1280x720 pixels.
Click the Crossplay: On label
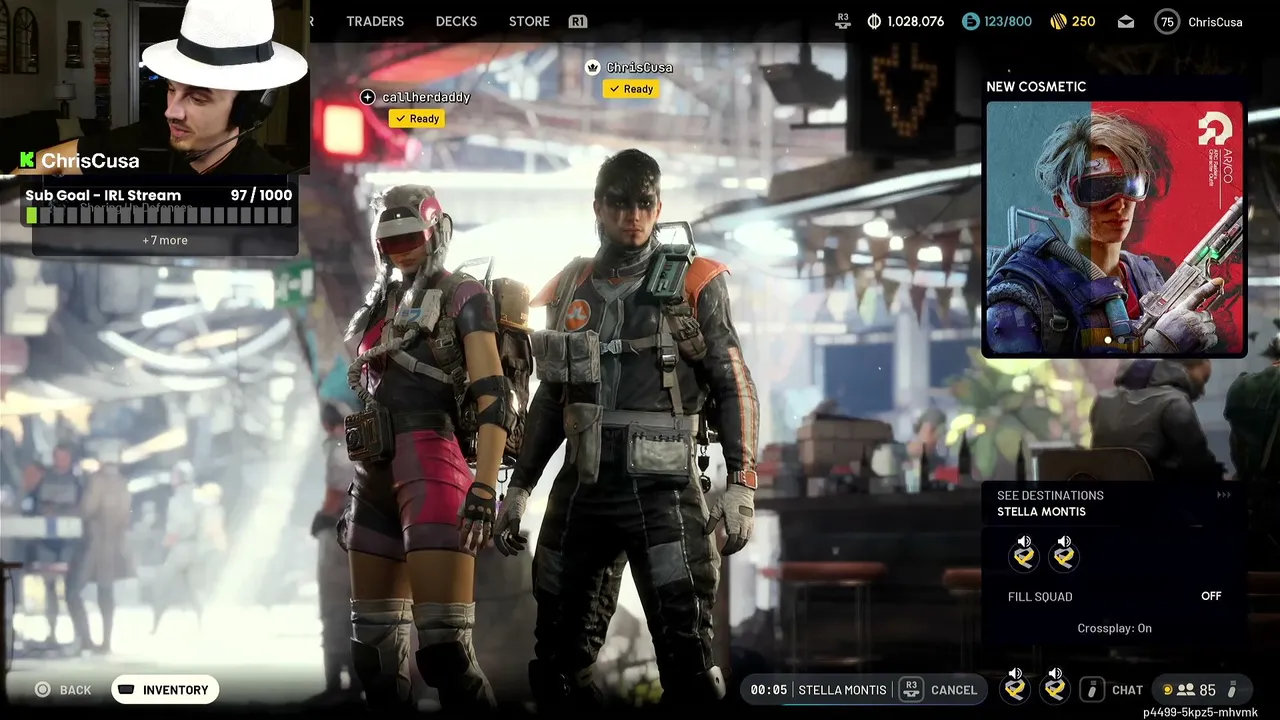point(1114,628)
